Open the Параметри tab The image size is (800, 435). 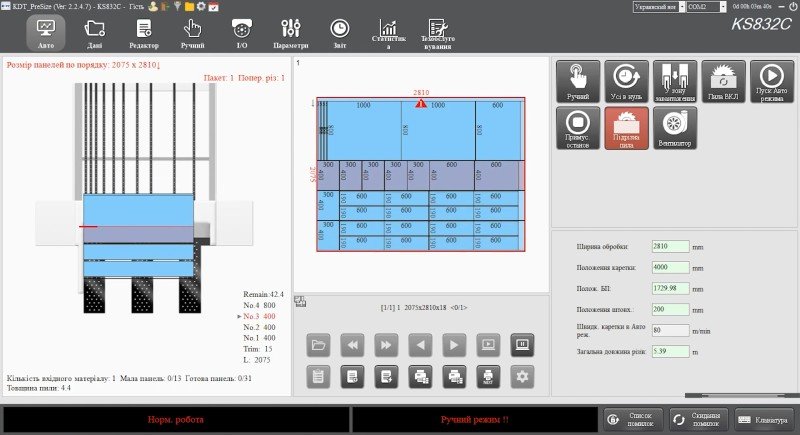coord(291,34)
